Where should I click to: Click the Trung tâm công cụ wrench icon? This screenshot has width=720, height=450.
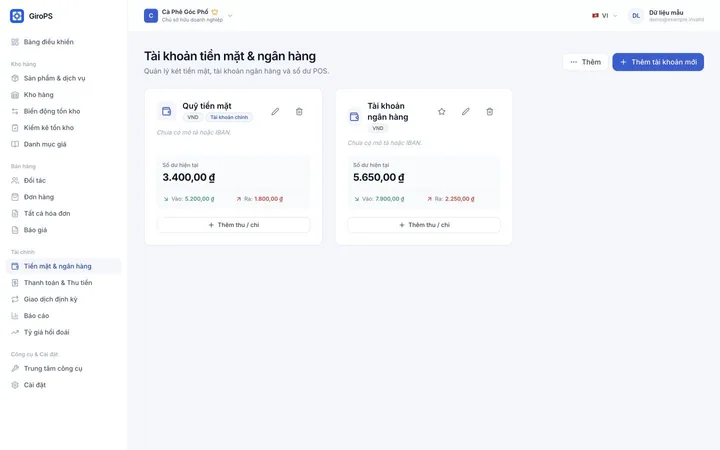pyautogui.click(x=15, y=369)
